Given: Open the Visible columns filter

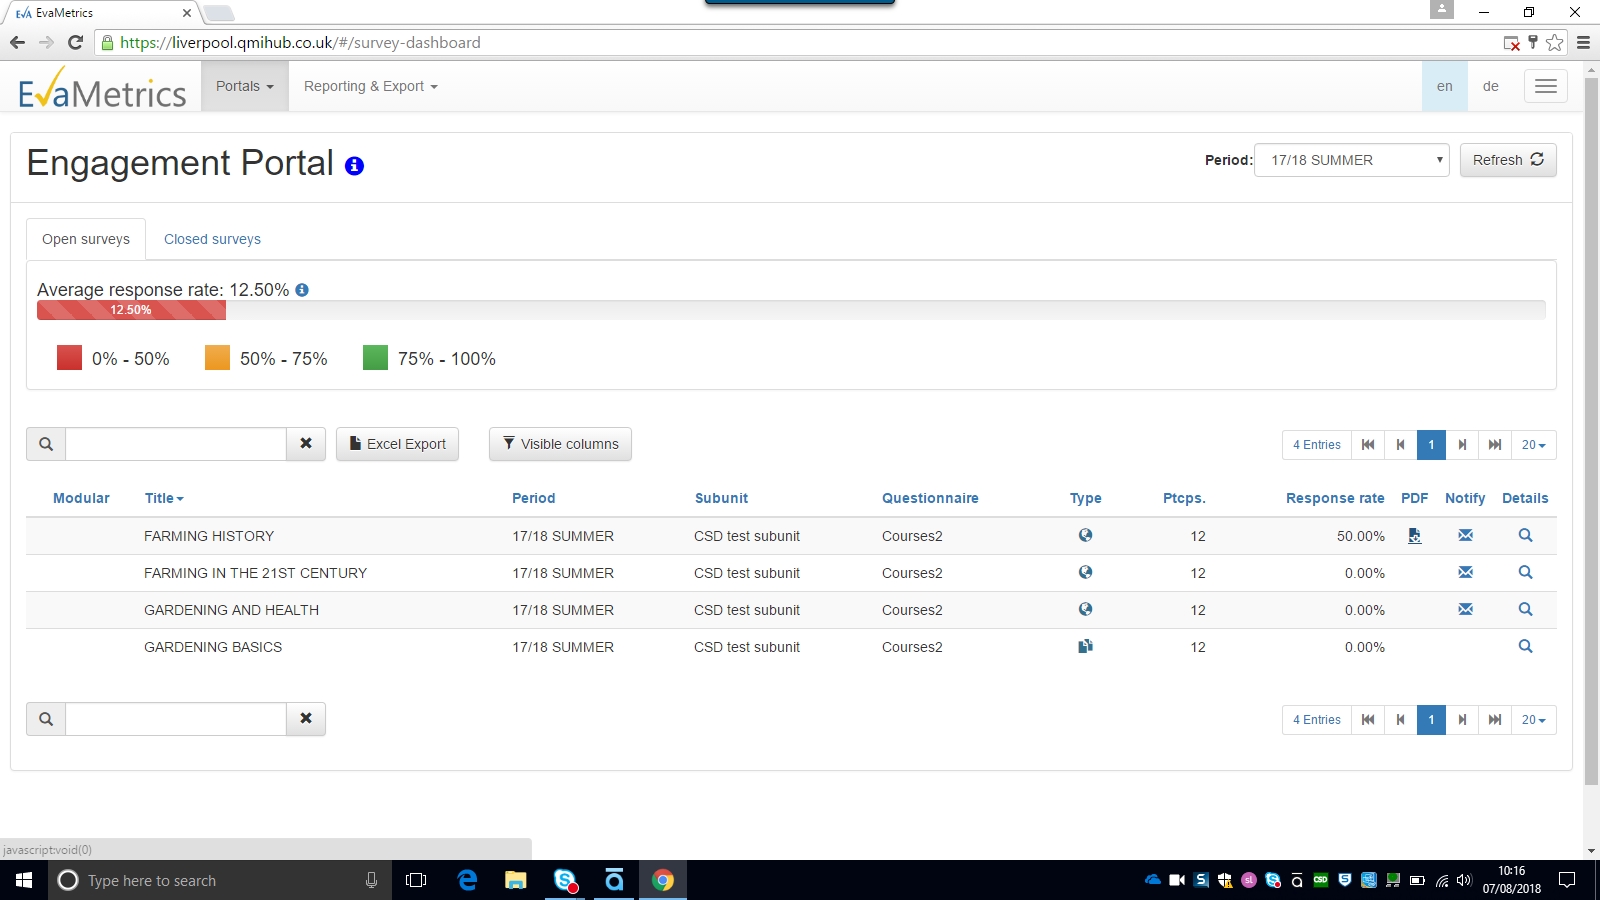Looking at the screenshot, I should [x=560, y=444].
